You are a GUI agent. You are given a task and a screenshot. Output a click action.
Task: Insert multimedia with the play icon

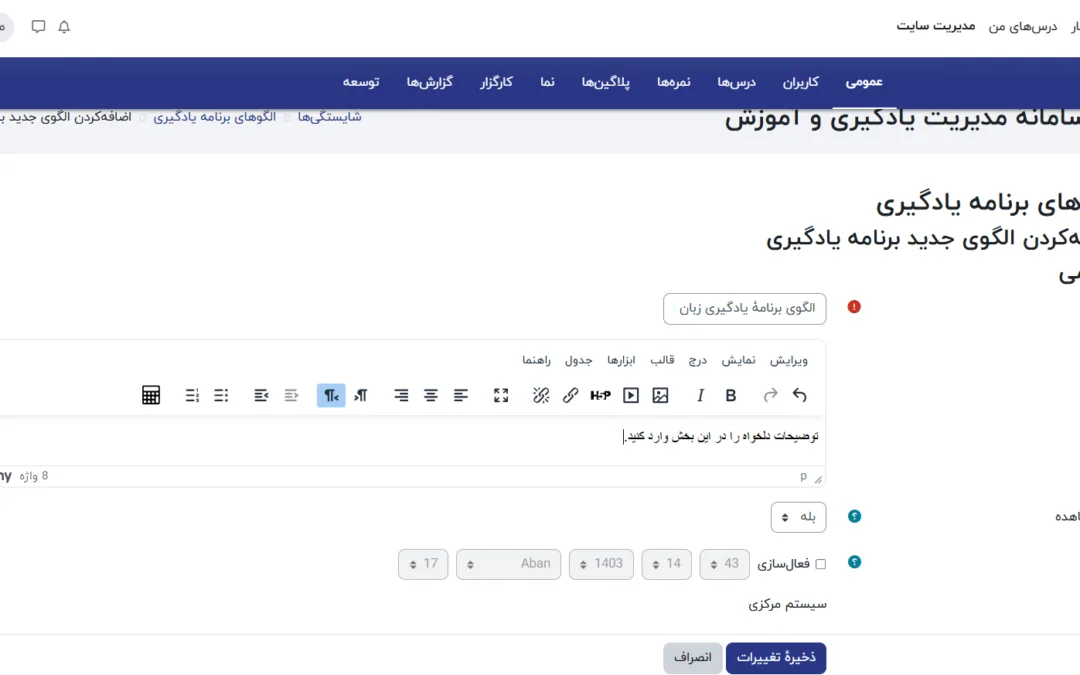[631, 396]
